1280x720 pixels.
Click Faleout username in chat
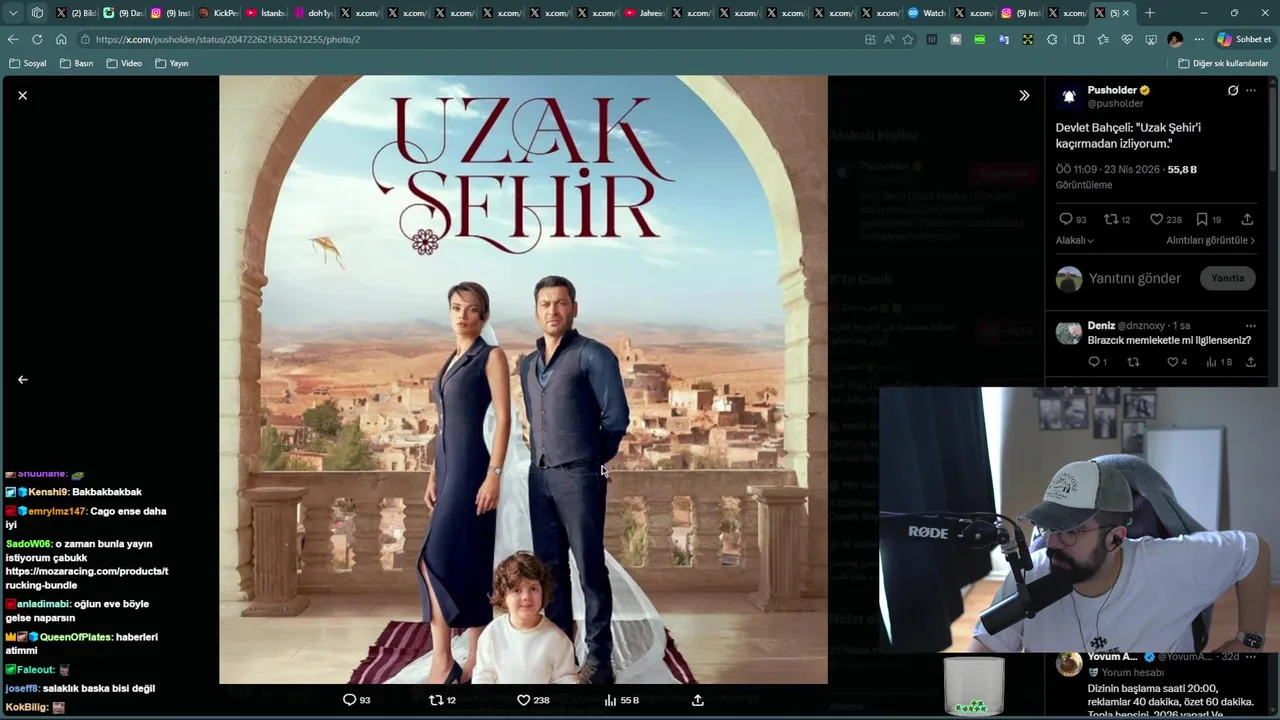pos(37,670)
